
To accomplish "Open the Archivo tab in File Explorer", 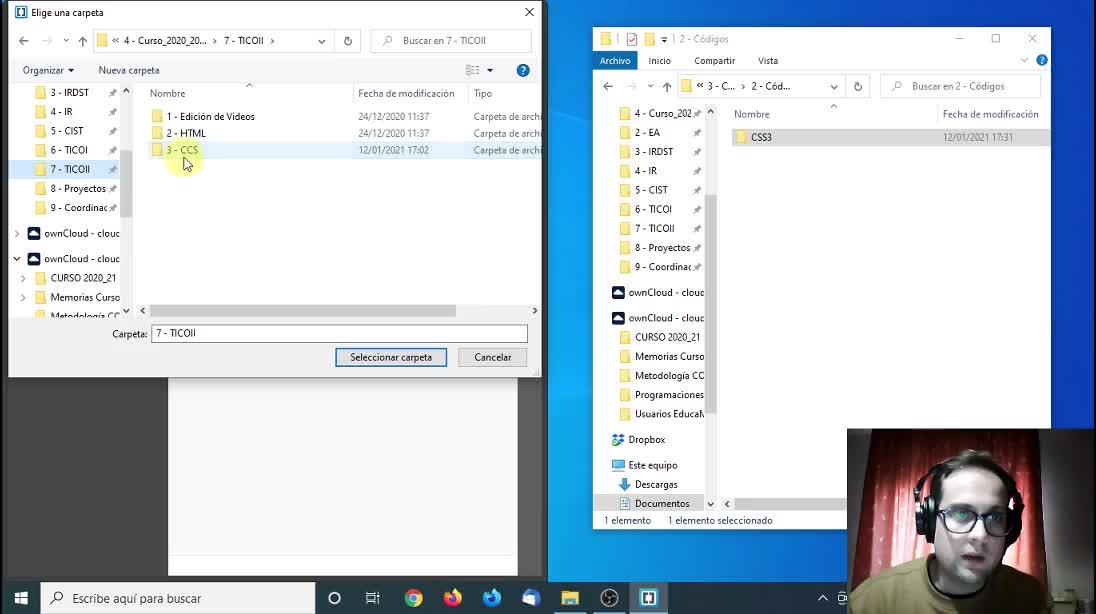I will (615, 61).
